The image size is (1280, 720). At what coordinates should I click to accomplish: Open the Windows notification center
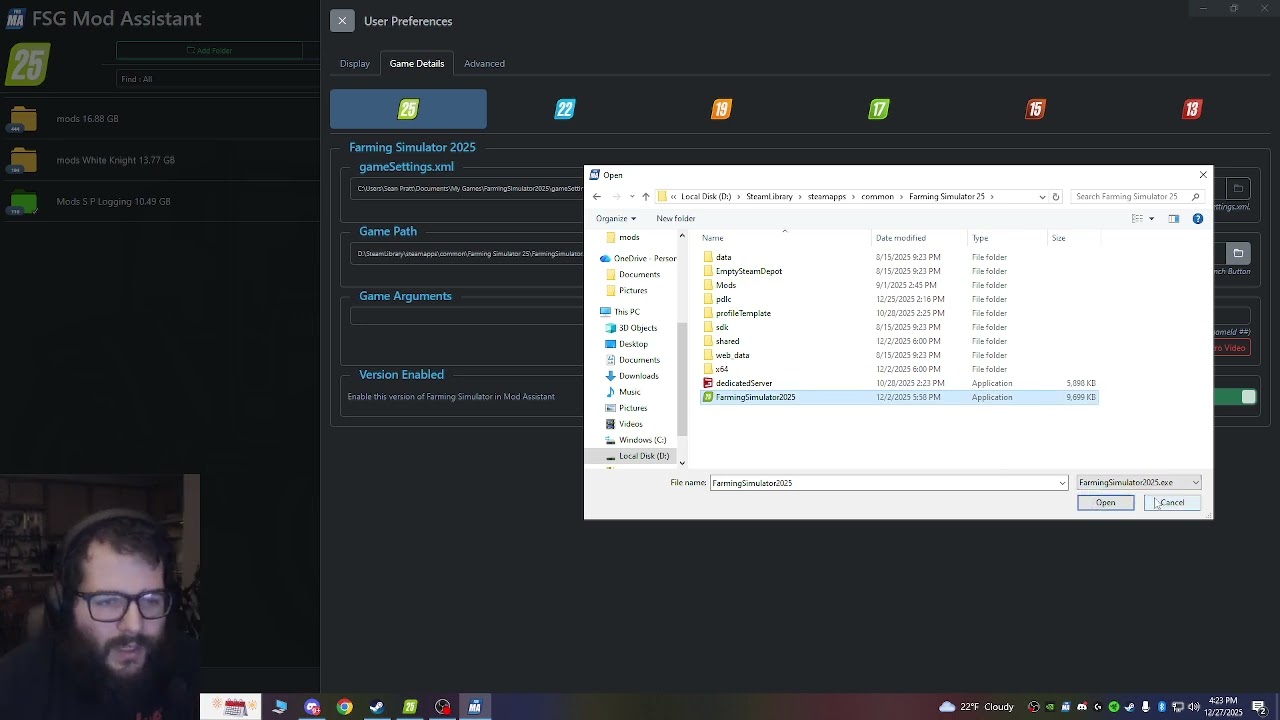[x=1259, y=707]
